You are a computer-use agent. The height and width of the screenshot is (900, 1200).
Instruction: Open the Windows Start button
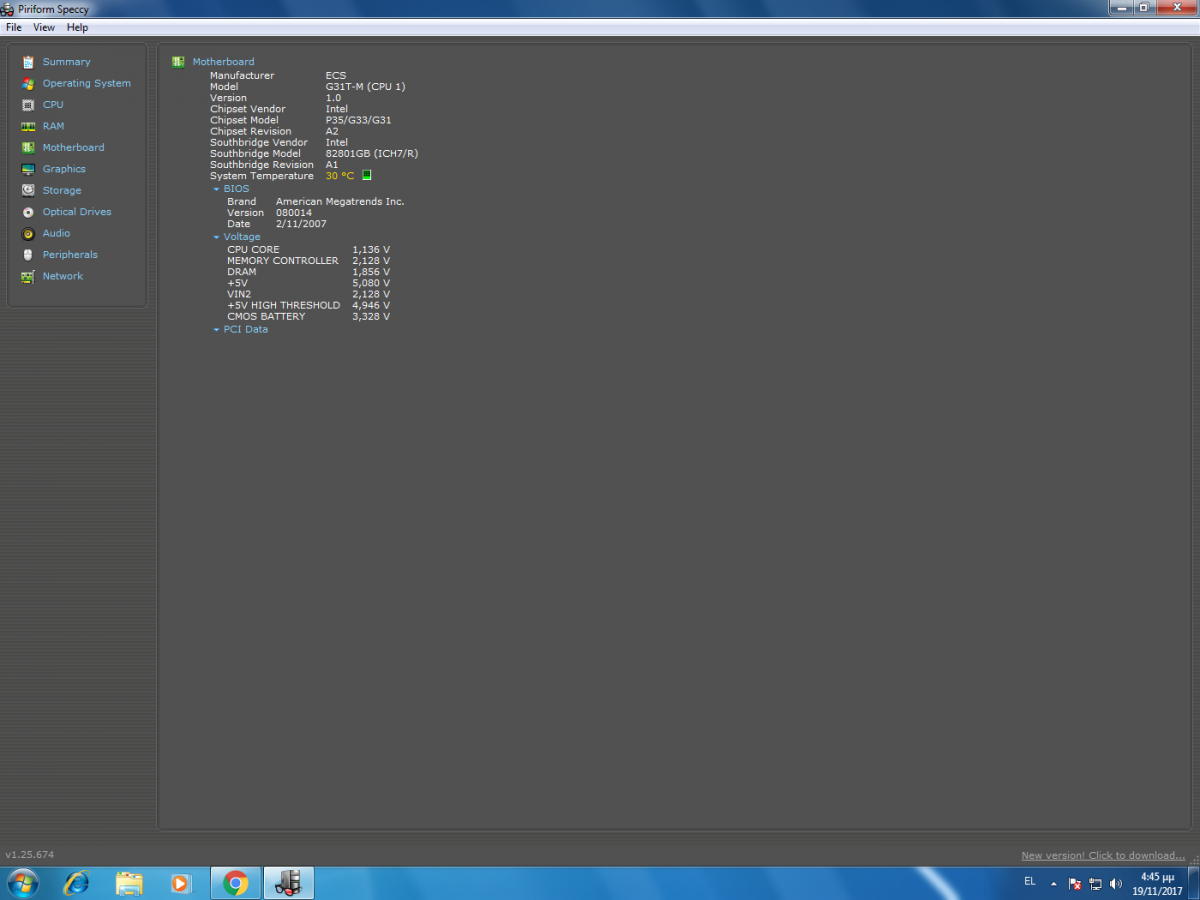[22, 883]
